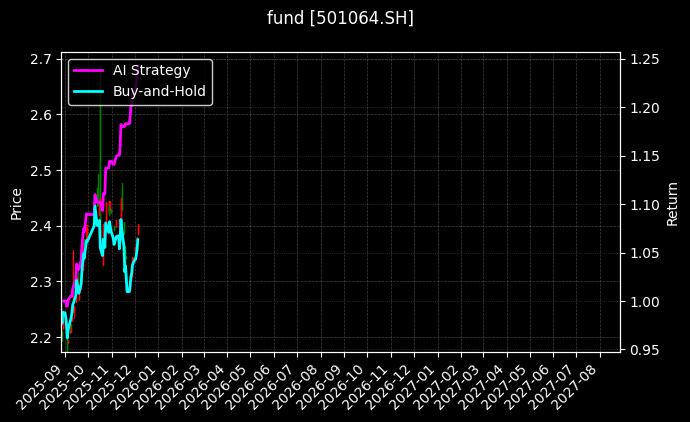690x422 pixels.
Task: Click the 2026-10 date tick label
Action: point(343,386)
